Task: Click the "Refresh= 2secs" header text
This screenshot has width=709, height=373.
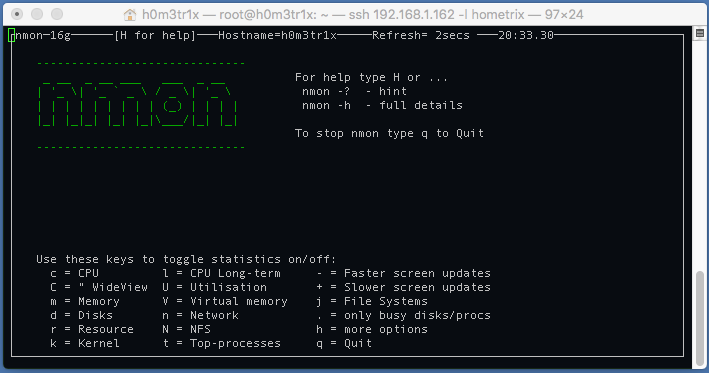Action: point(421,35)
